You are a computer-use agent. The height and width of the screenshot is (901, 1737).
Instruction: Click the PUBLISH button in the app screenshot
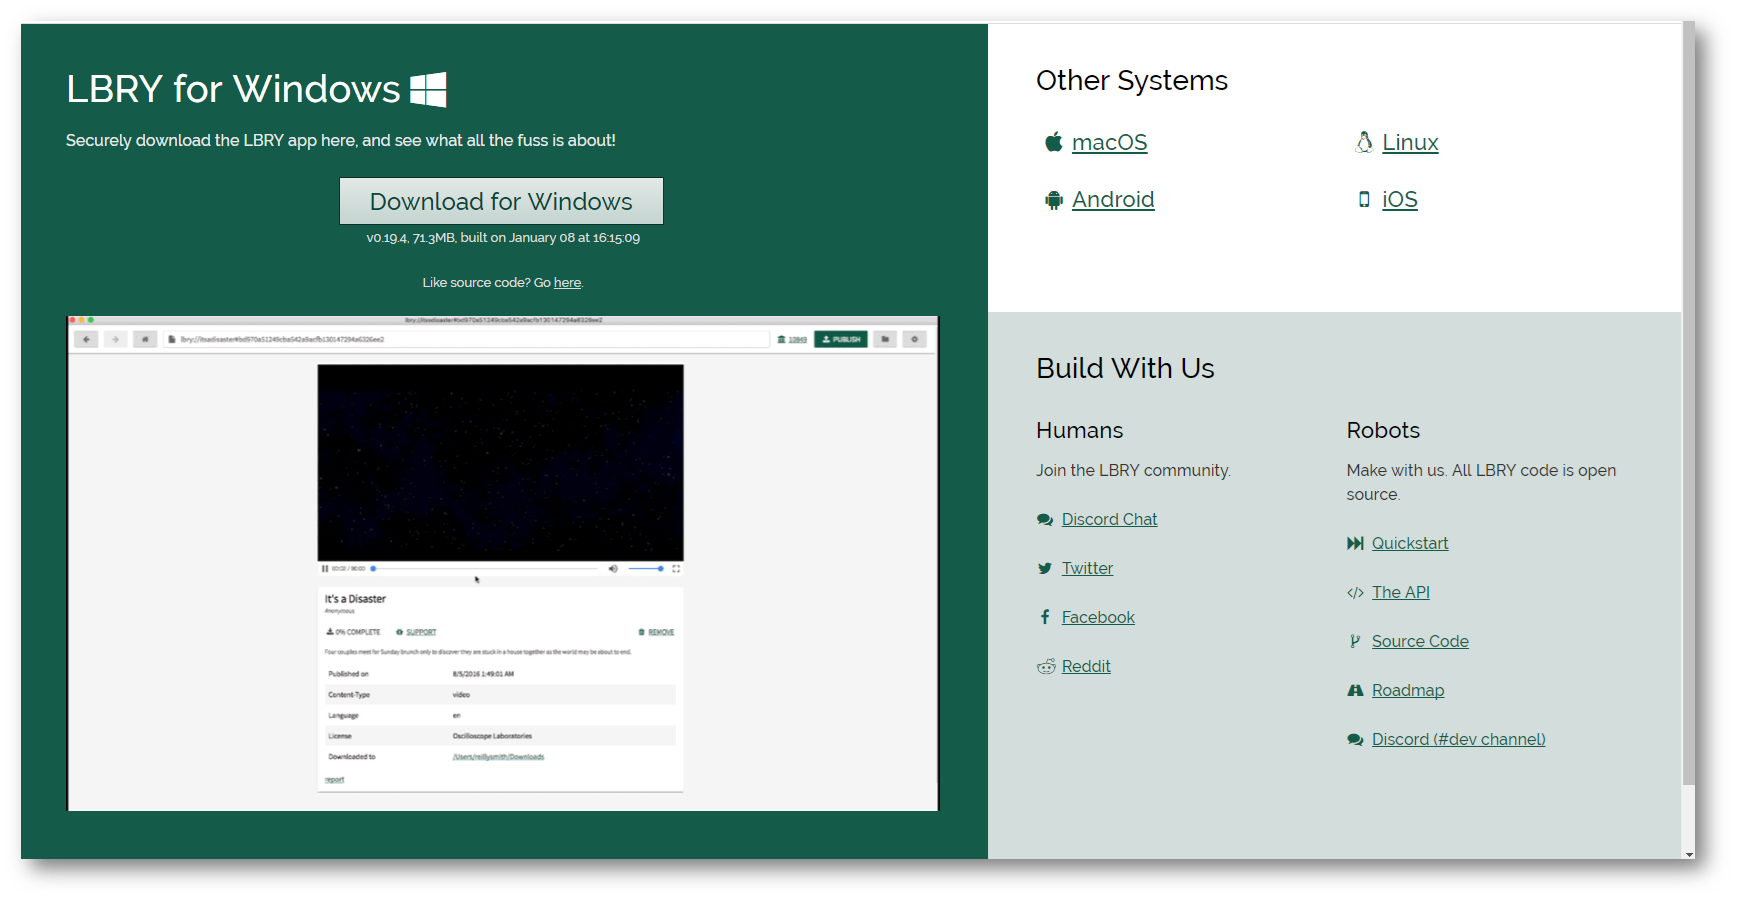pyautogui.click(x=841, y=340)
